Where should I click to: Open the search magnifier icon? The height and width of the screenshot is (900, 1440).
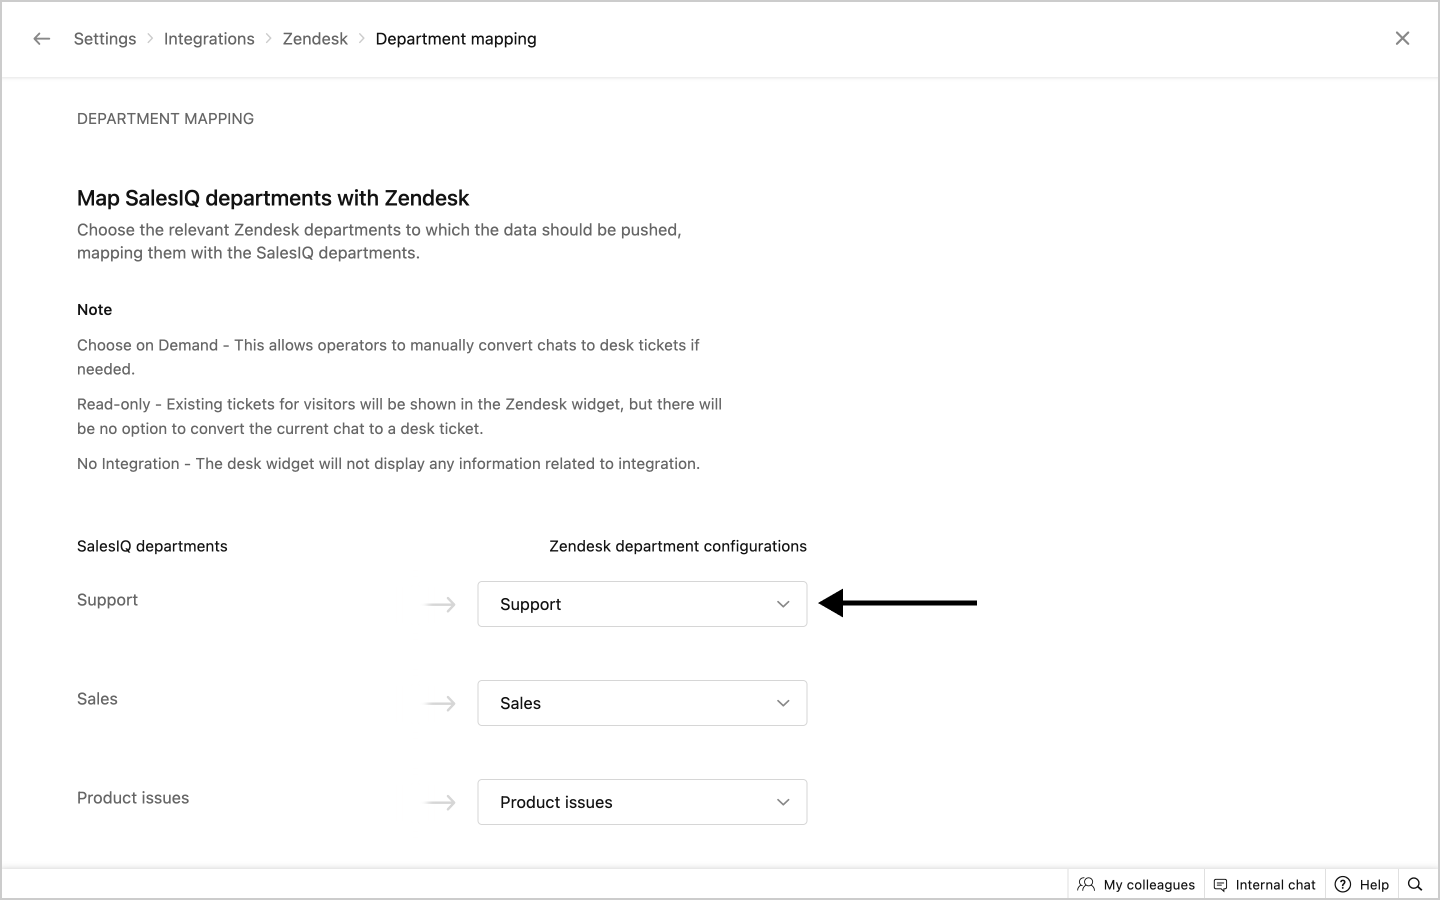[1415, 884]
